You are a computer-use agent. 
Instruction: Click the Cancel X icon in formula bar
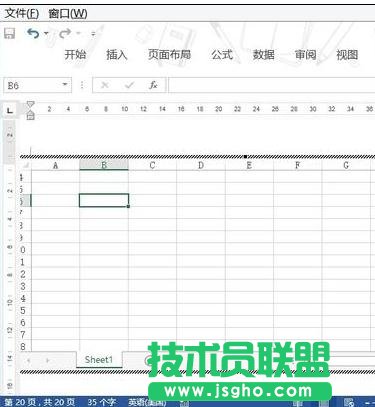[x=105, y=85]
